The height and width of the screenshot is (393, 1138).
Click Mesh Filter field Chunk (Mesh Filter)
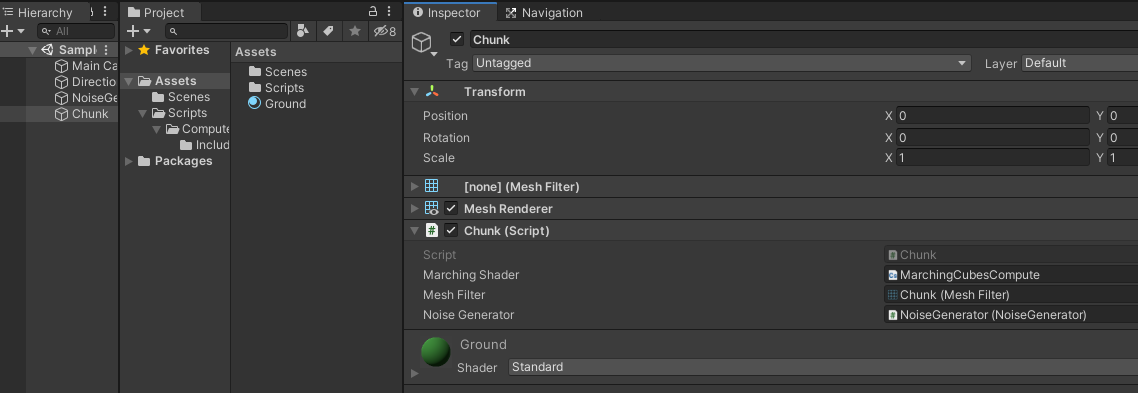(x=1011, y=295)
